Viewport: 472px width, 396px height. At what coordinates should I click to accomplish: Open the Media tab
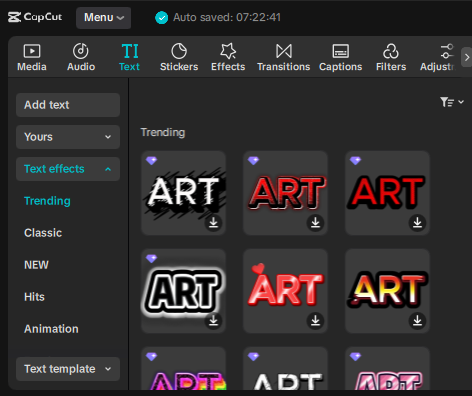pyautogui.click(x=32, y=58)
